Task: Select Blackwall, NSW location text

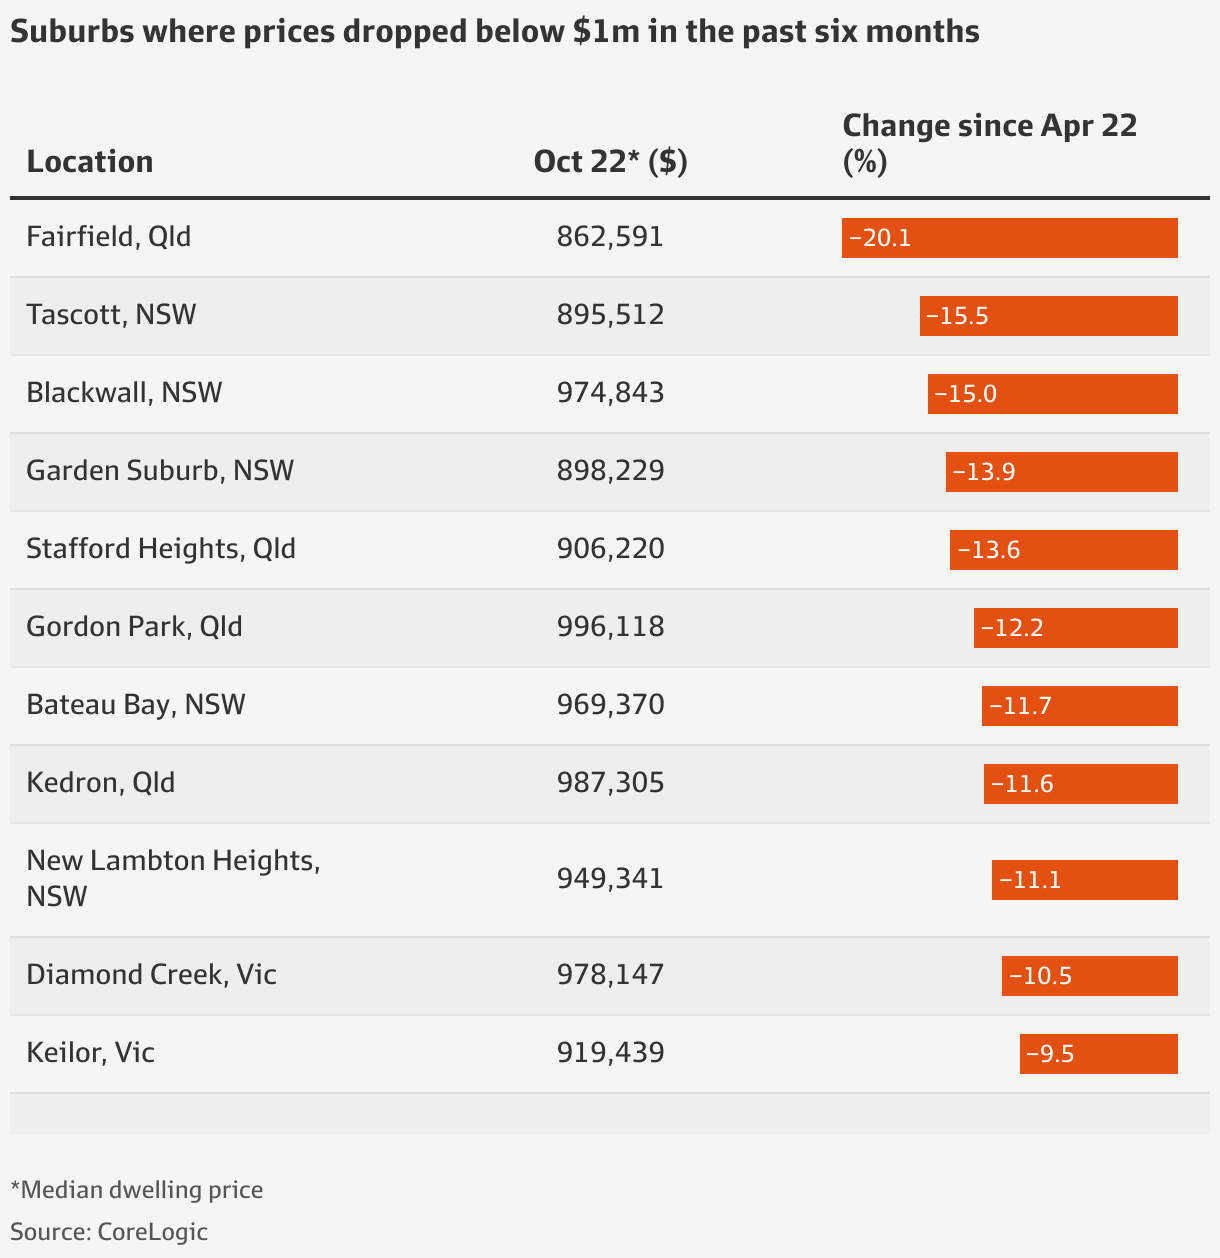Action: click(125, 393)
